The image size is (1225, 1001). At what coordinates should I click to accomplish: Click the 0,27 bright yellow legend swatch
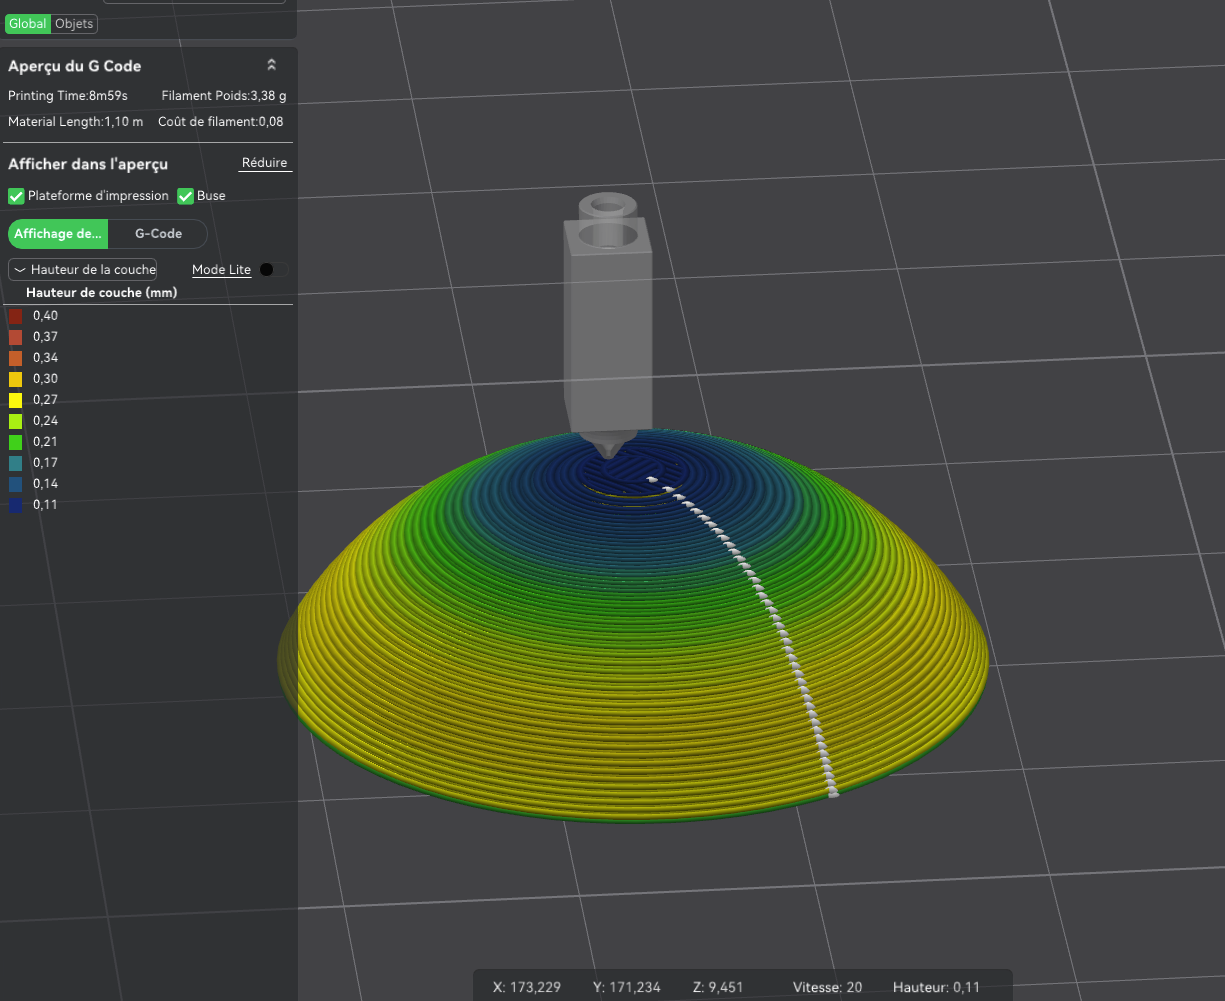(16, 400)
